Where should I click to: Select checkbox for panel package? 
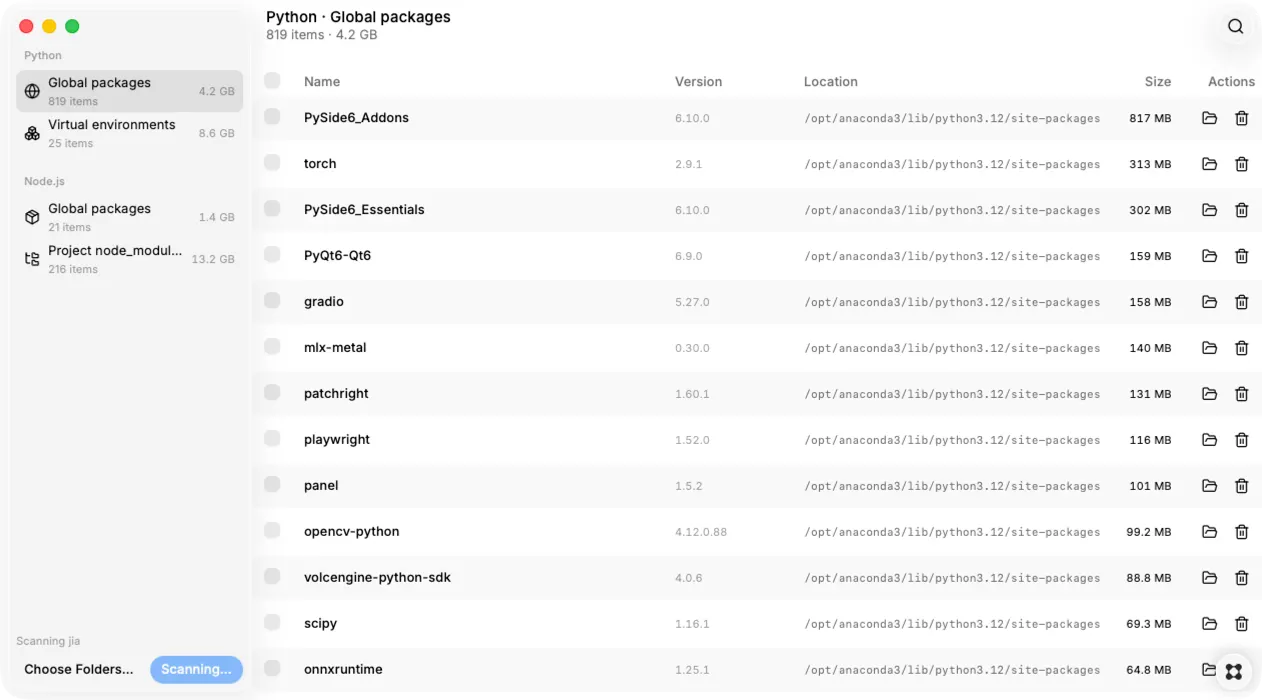pos(272,484)
